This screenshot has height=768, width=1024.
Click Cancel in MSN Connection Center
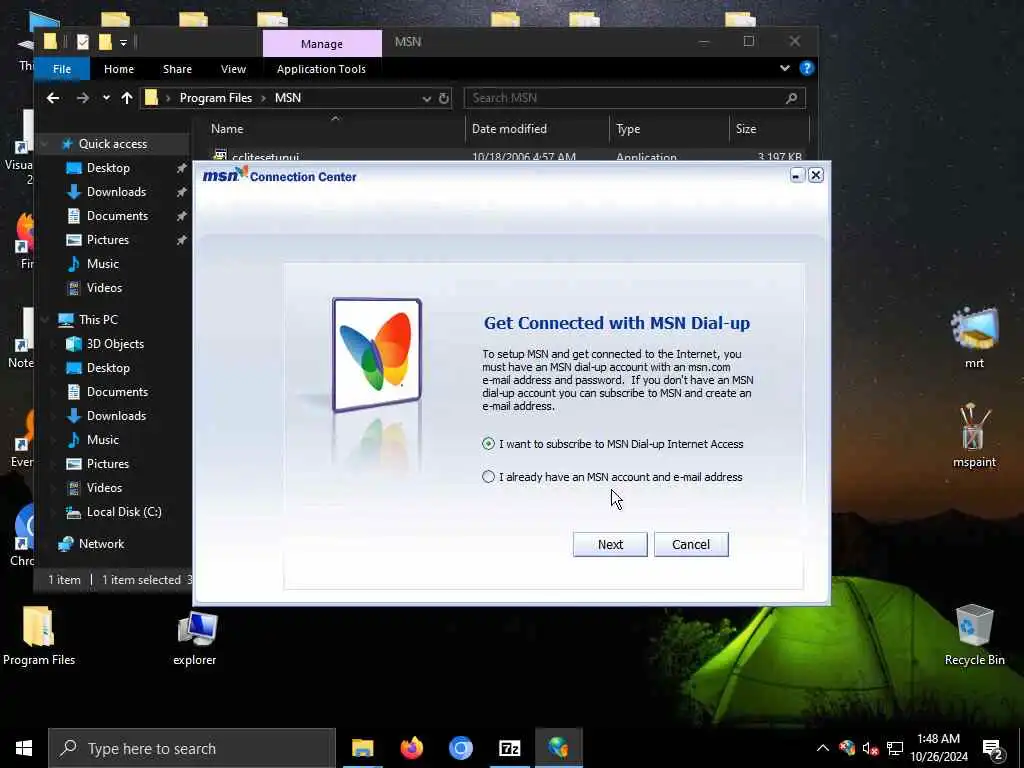click(691, 545)
